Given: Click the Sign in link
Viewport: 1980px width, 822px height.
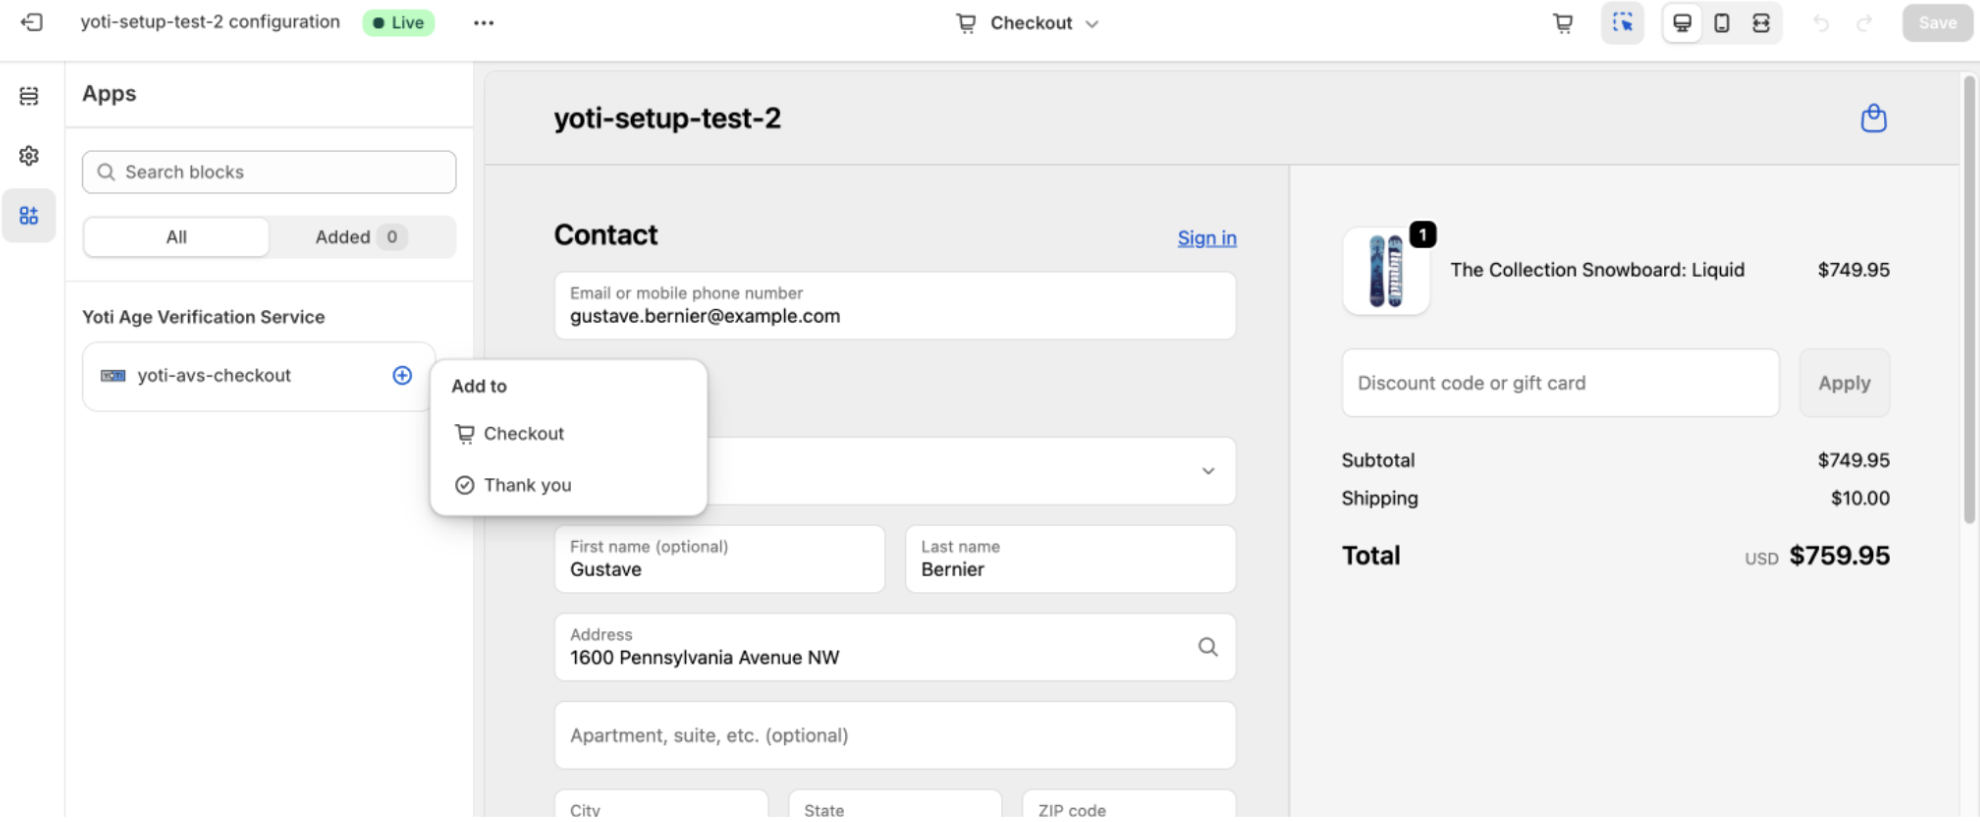Looking at the screenshot, I should 1206,238.
